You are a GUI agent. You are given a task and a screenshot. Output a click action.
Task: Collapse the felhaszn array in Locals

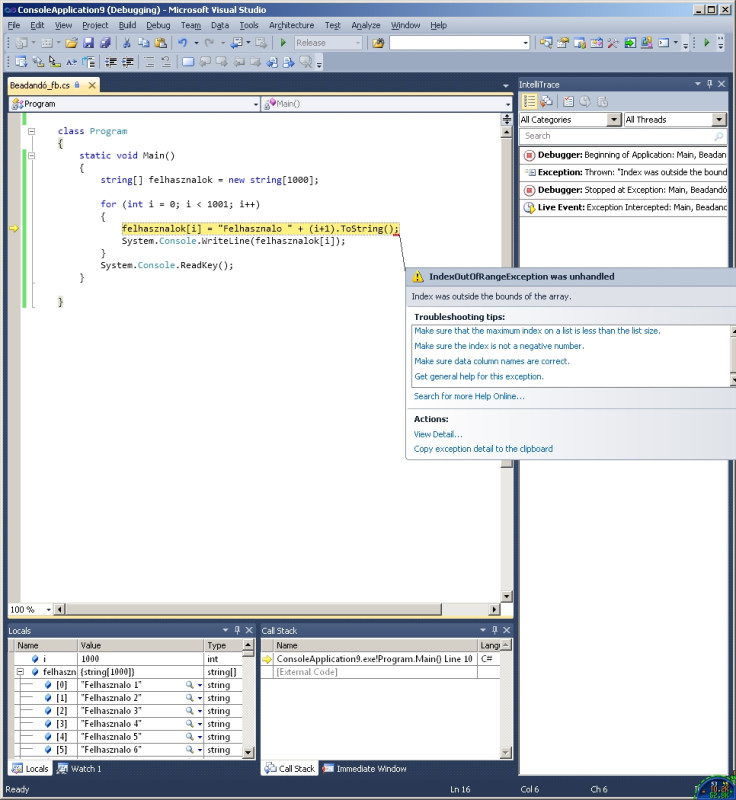20,672
